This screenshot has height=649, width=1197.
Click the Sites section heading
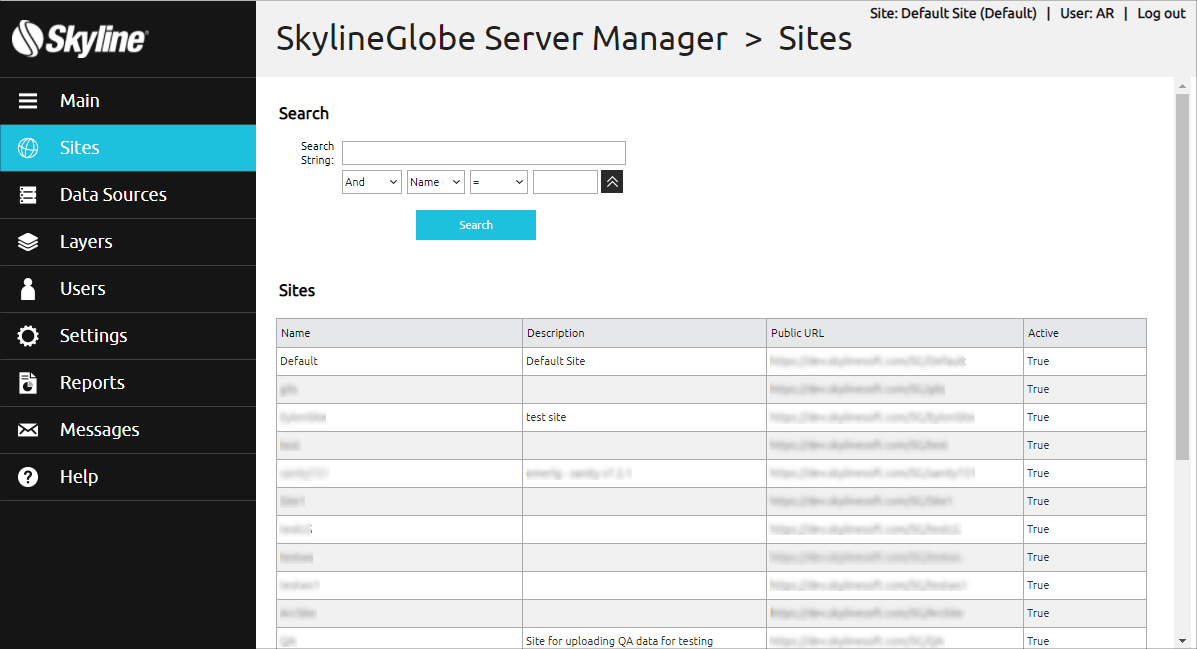297,291
